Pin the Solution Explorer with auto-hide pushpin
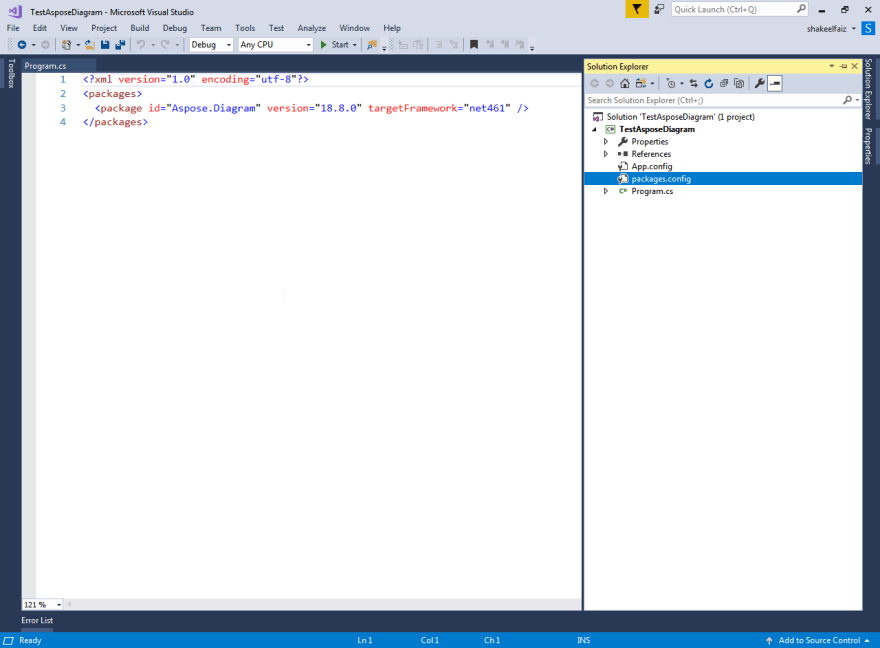 [x=844, y=66]
